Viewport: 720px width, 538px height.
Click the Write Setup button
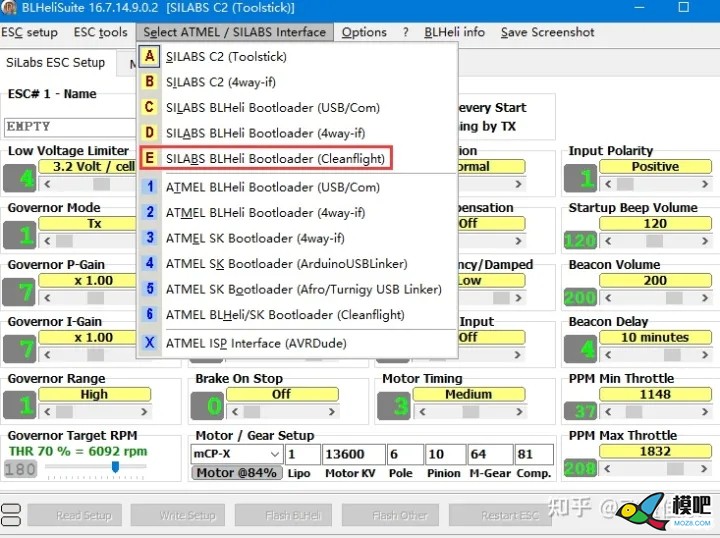[x=178, y=515]
